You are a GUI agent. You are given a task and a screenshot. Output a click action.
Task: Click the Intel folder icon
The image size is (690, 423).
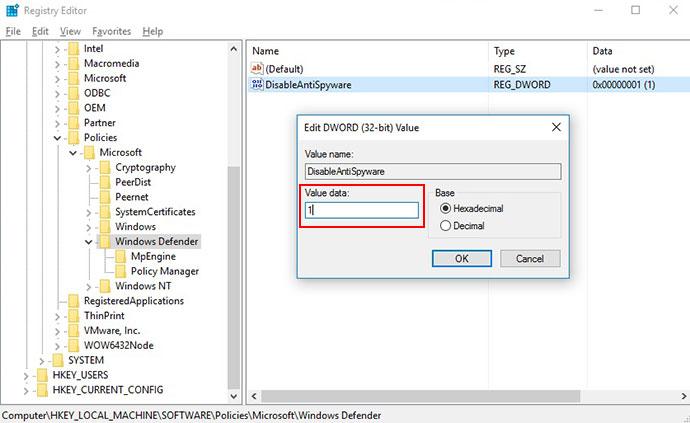[74, 48]
